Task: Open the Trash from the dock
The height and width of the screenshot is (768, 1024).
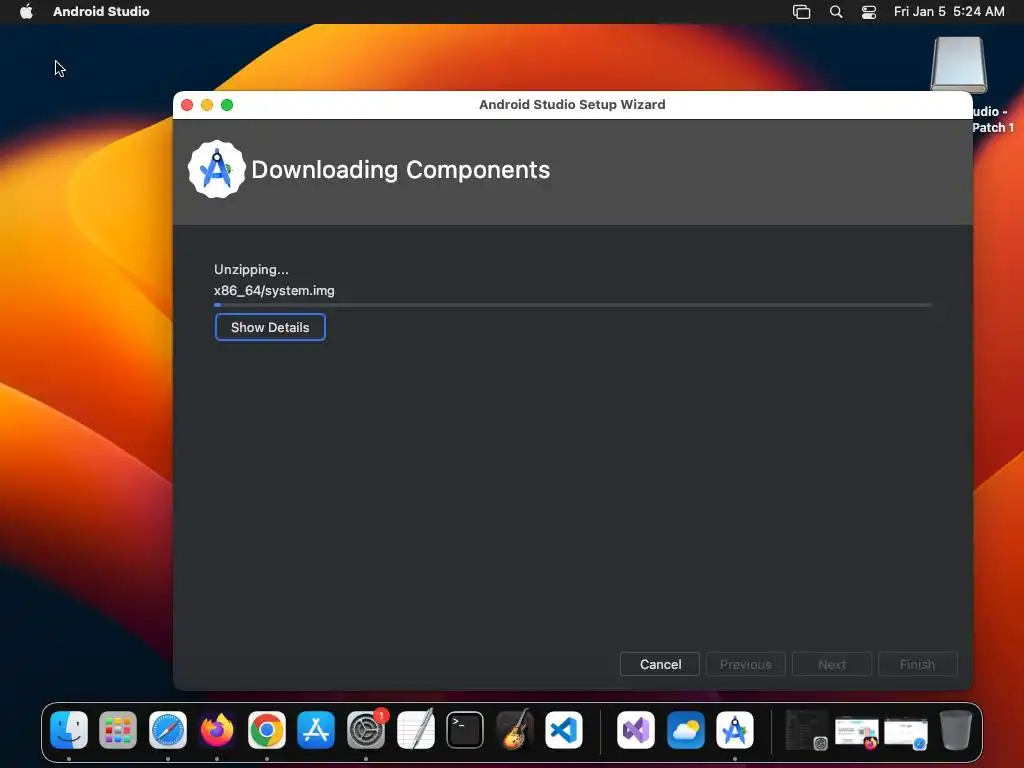Action: click(x=955, y=729)
